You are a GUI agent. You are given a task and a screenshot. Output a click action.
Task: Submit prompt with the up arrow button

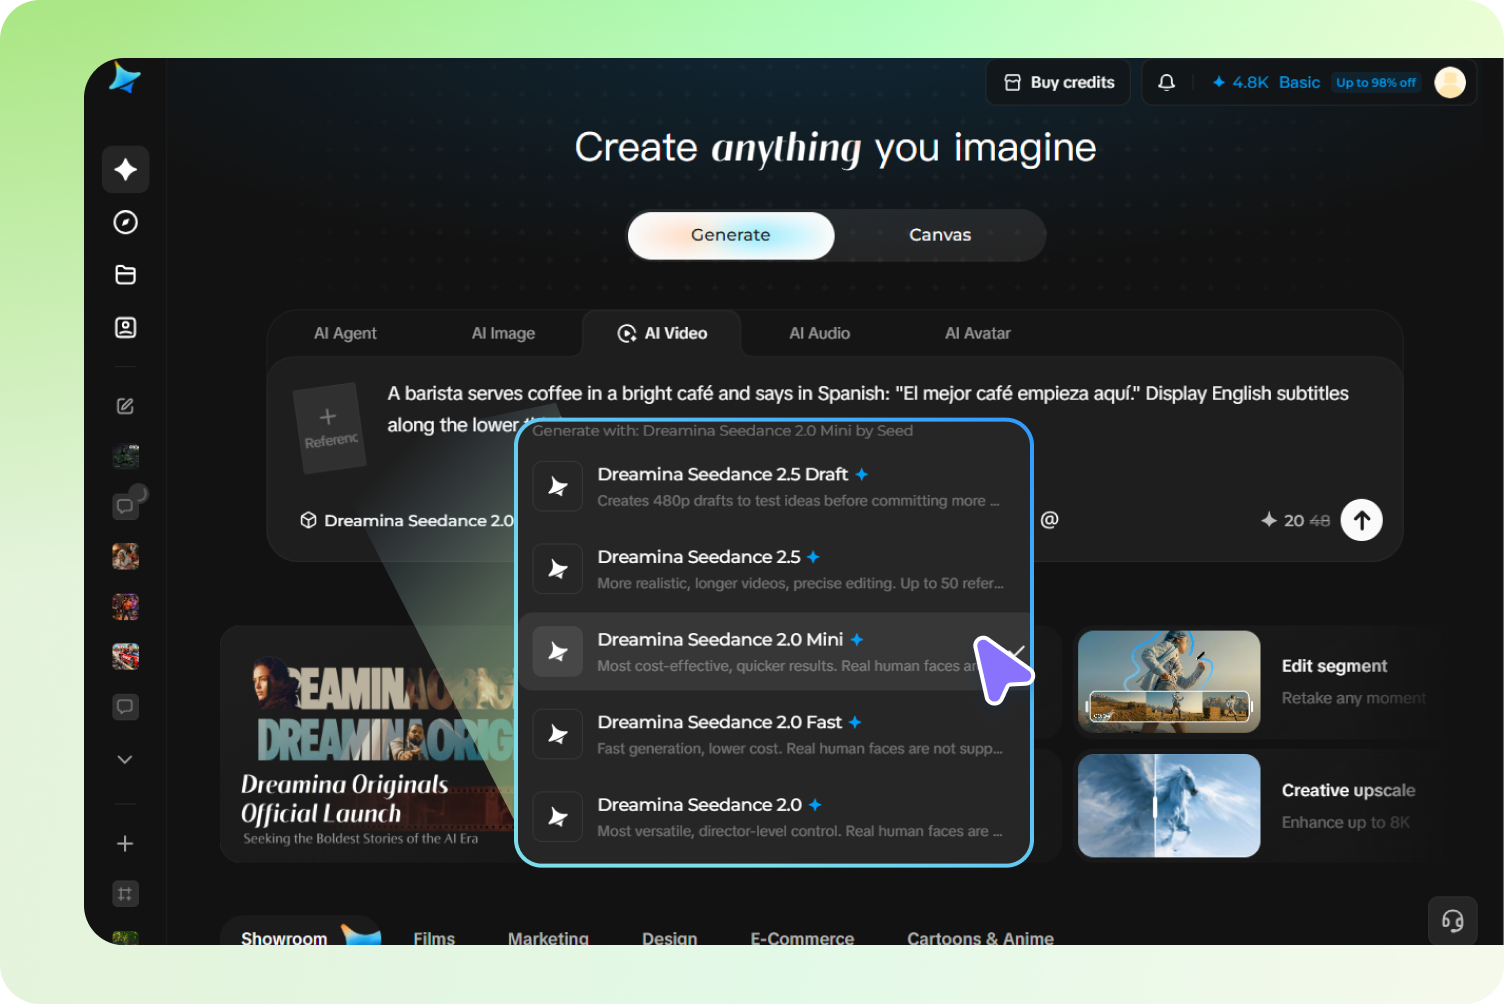coord(1362,520)
